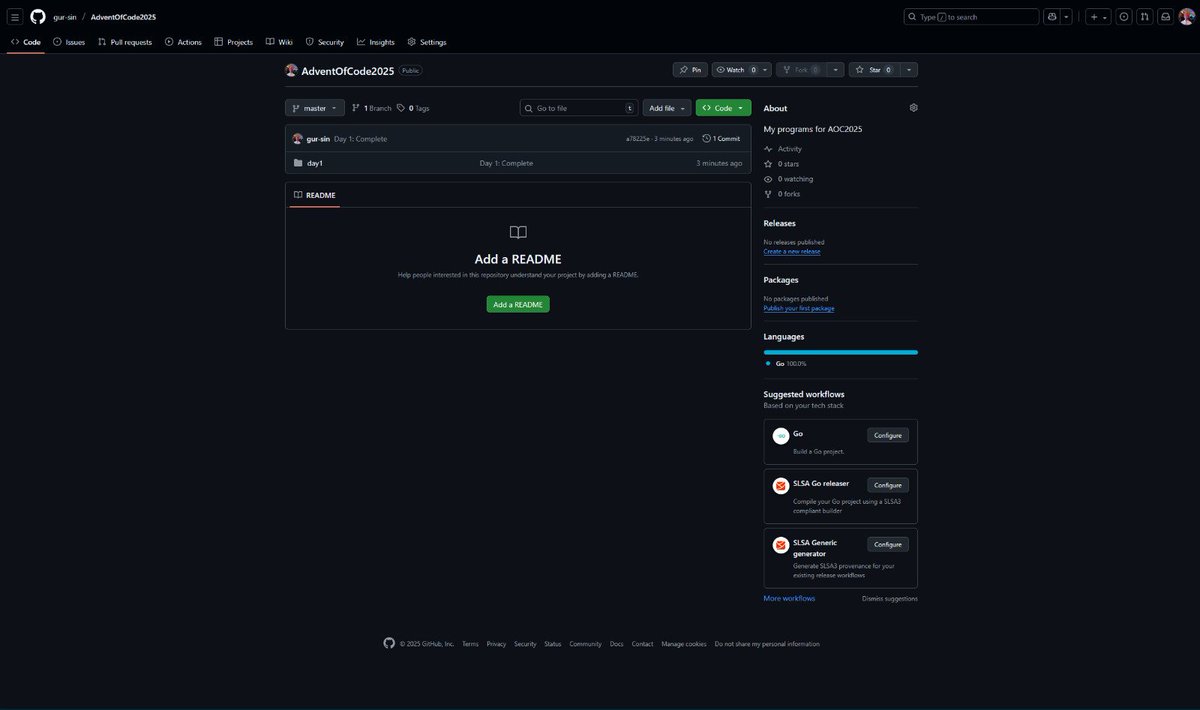Click Publish your first package link
Viewport: 1200px width, 710px height.
799,308
